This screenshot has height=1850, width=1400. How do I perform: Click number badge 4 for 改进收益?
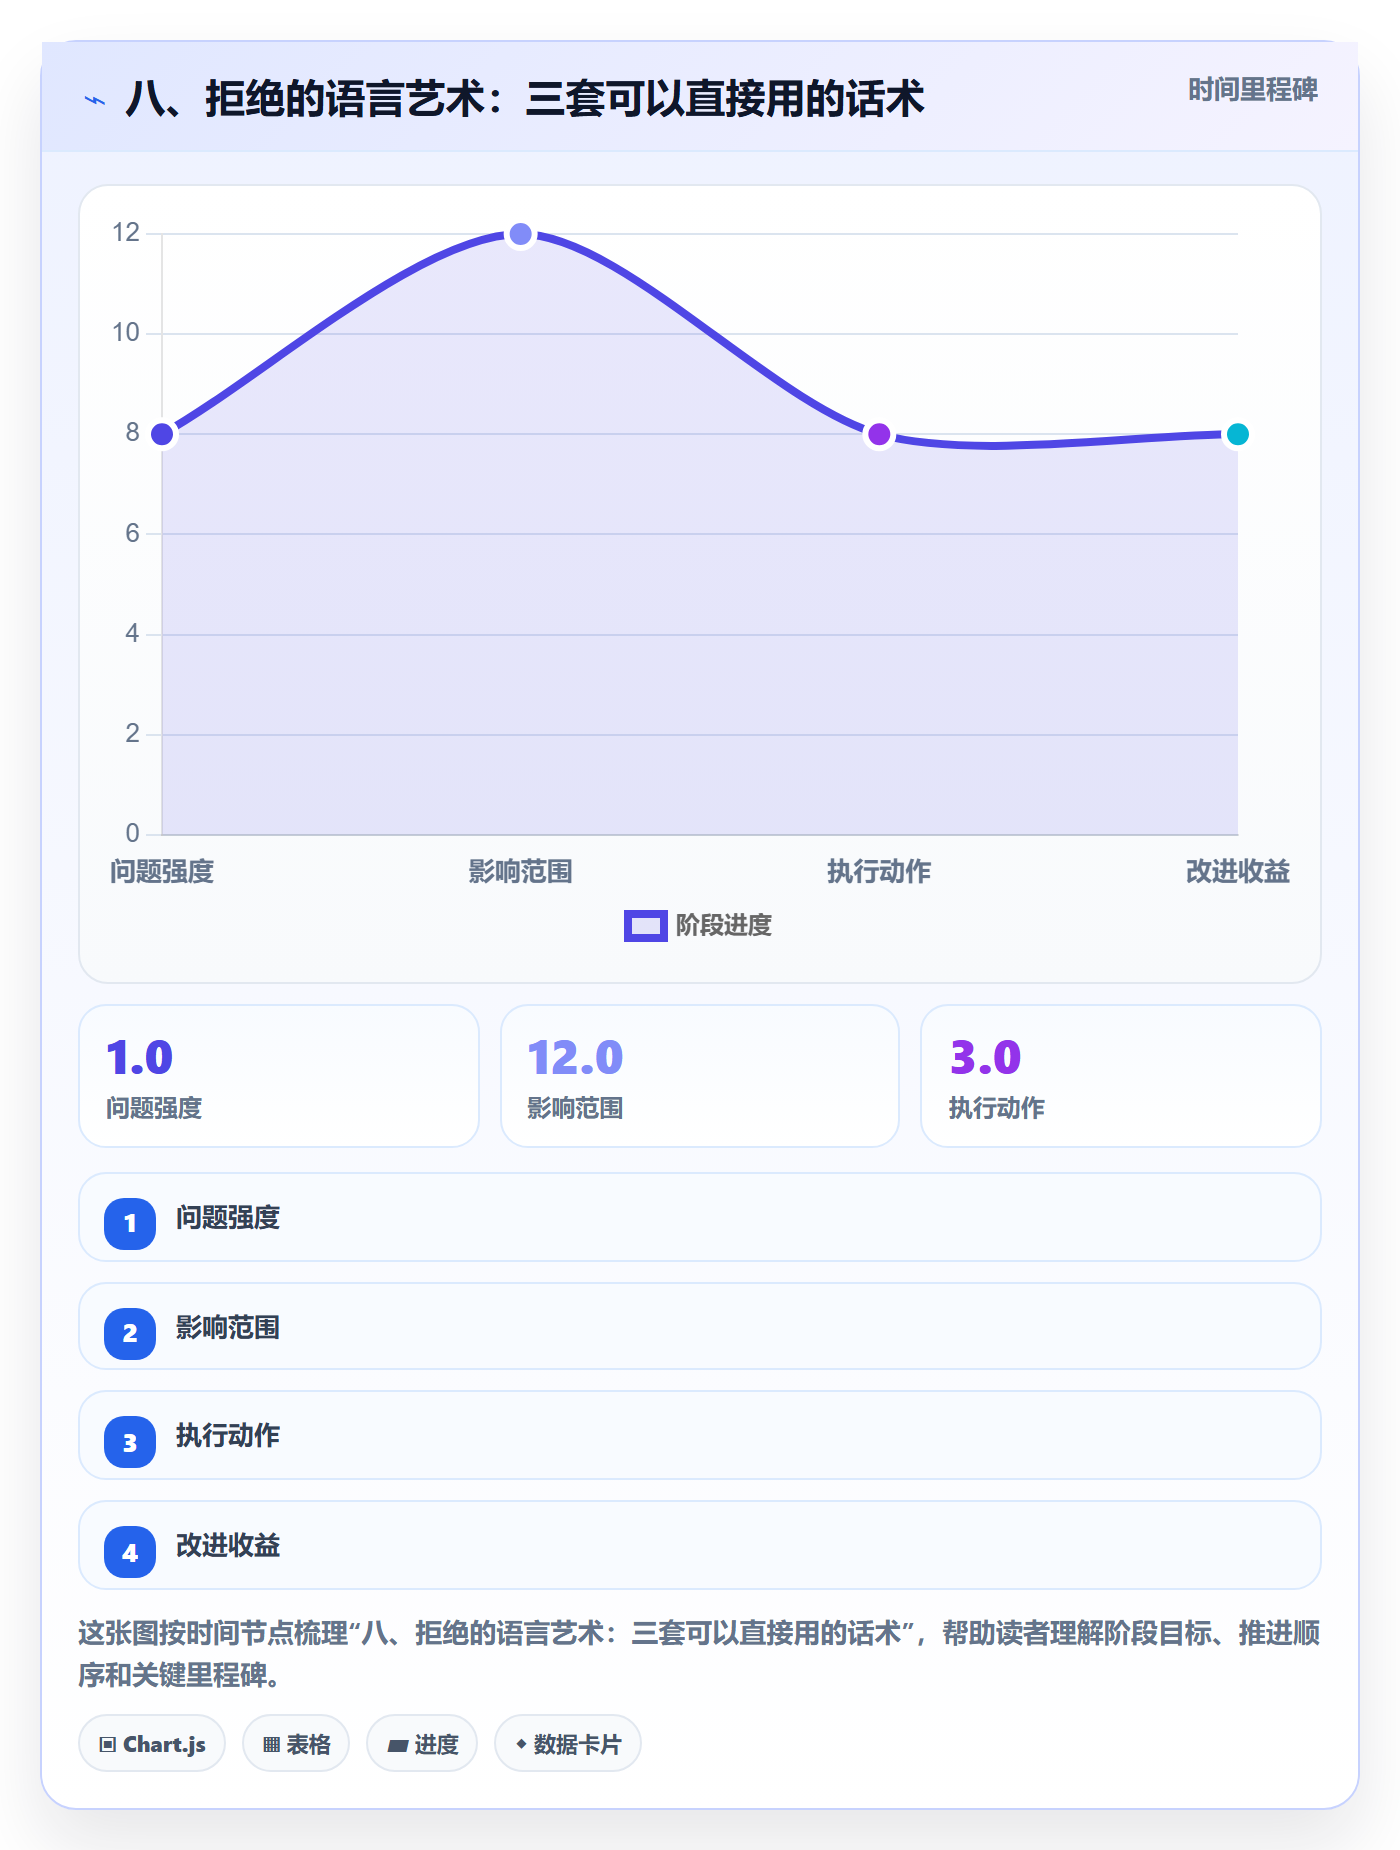(x=130, y=1552)
